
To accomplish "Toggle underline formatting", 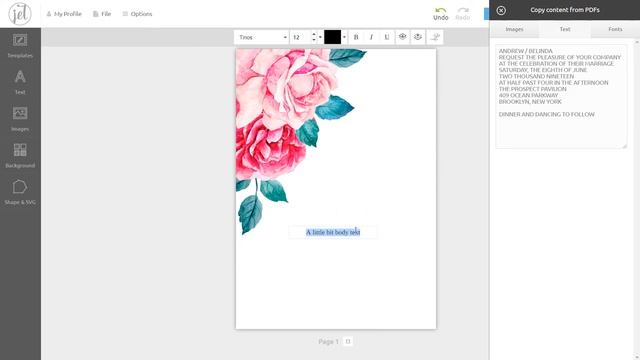I will (387, 37).
